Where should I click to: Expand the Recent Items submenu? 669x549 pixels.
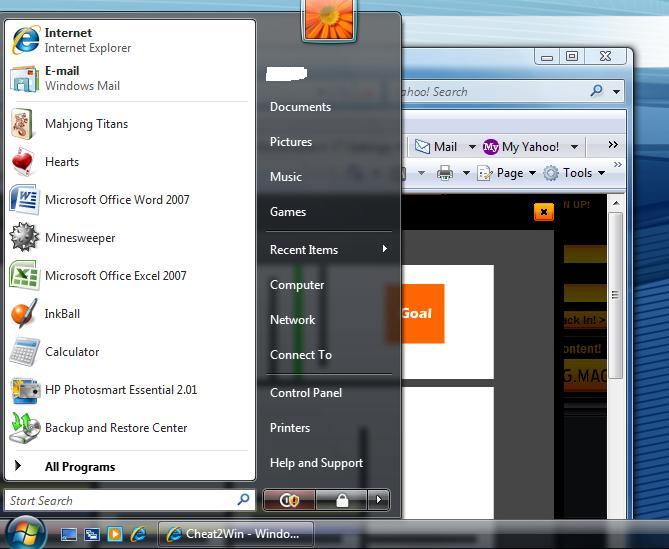[x=328, y=250]
